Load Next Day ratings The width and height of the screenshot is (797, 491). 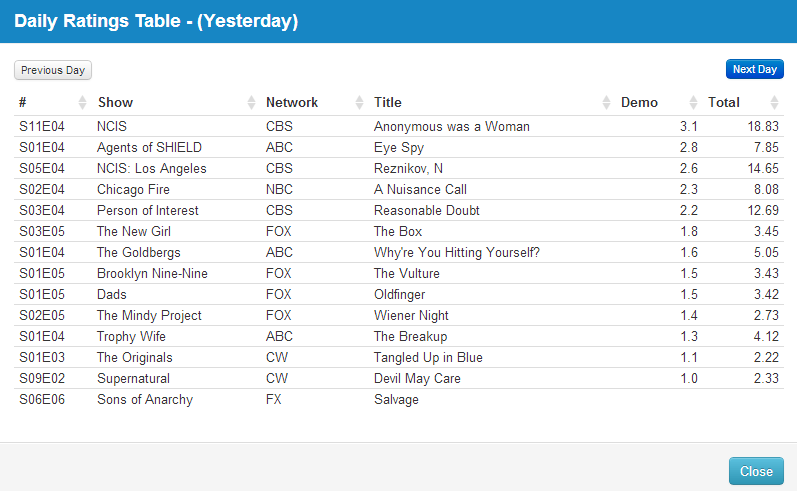click(754, 69)
